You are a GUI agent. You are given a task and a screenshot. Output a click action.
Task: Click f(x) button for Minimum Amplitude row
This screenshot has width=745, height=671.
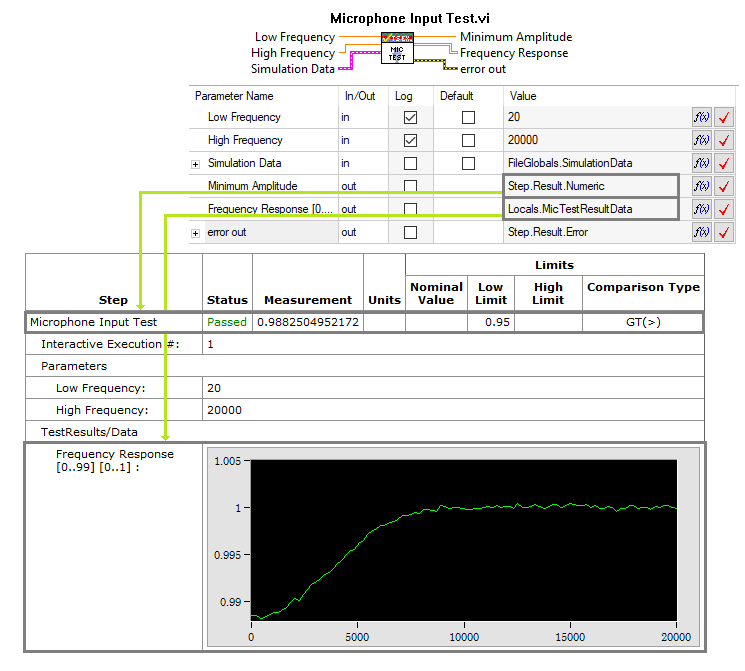pos(701,186)
